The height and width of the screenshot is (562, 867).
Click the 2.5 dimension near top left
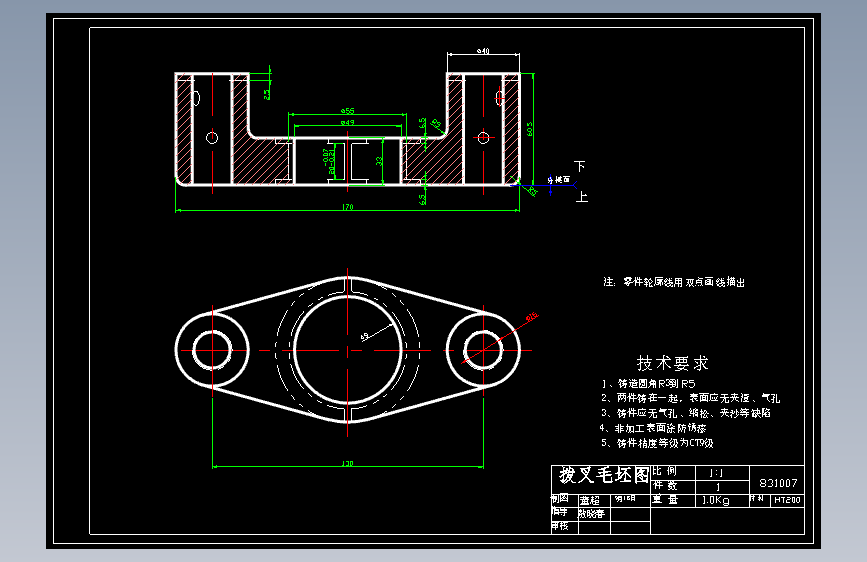[267, 95]
